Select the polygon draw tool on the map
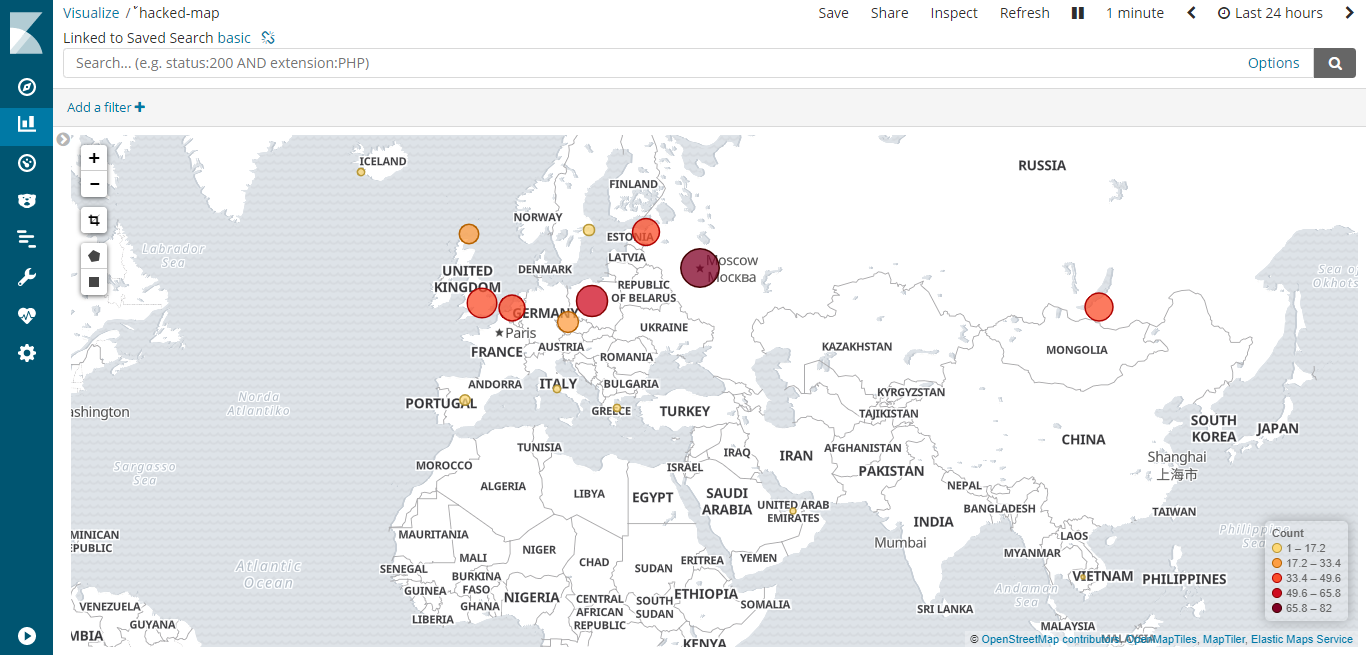Viewport: 1366px width, 655px height. click(93, 255)
